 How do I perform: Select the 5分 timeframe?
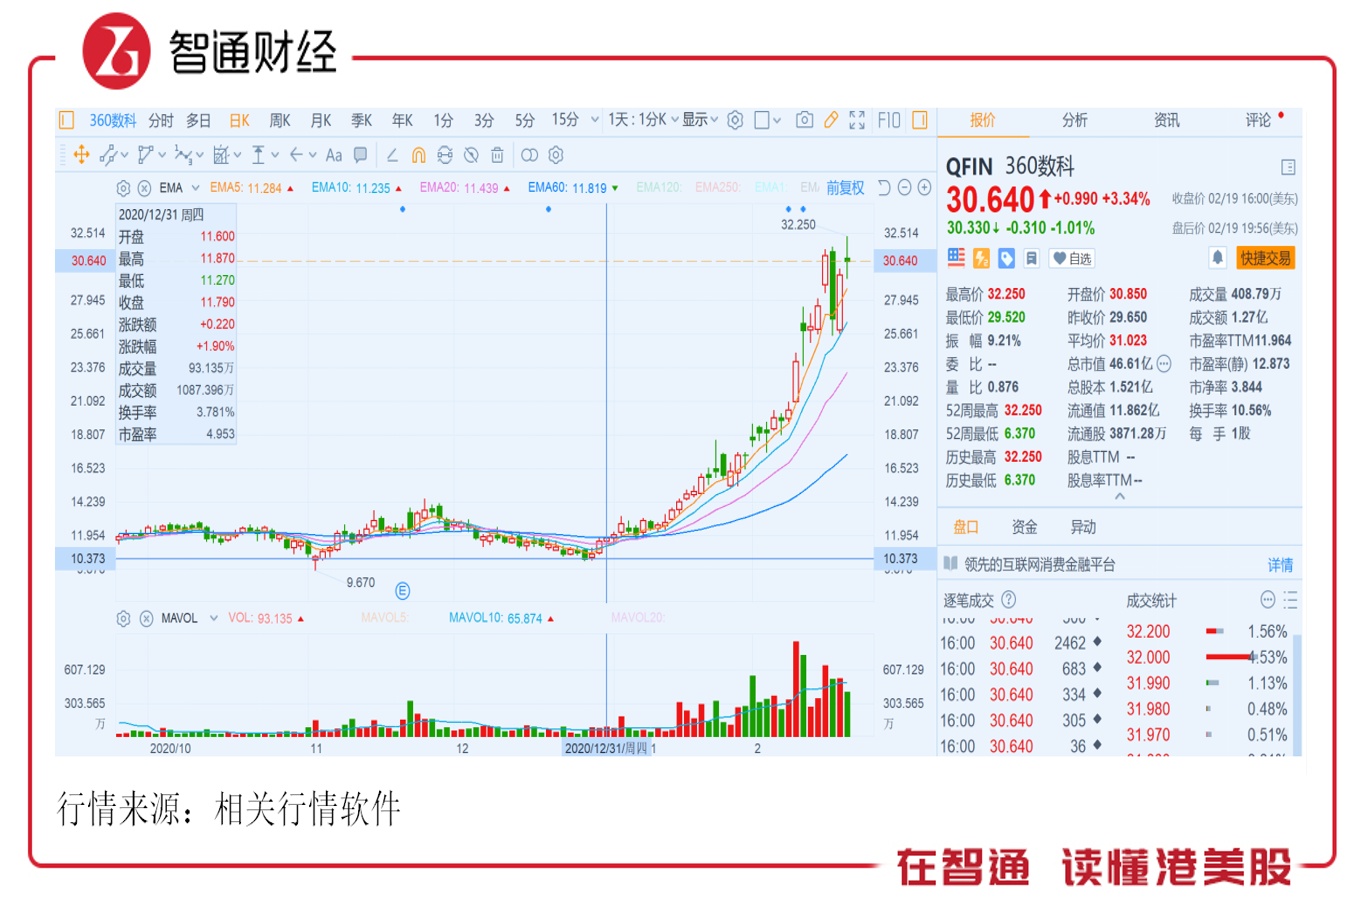[x=524, y=120]
